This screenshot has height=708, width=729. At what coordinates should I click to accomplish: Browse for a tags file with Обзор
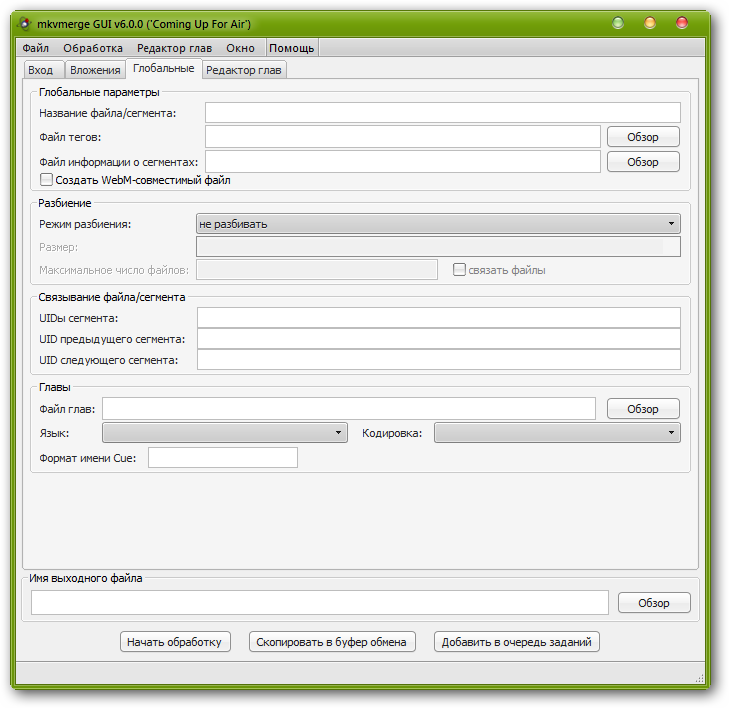[x=643, y=137]
